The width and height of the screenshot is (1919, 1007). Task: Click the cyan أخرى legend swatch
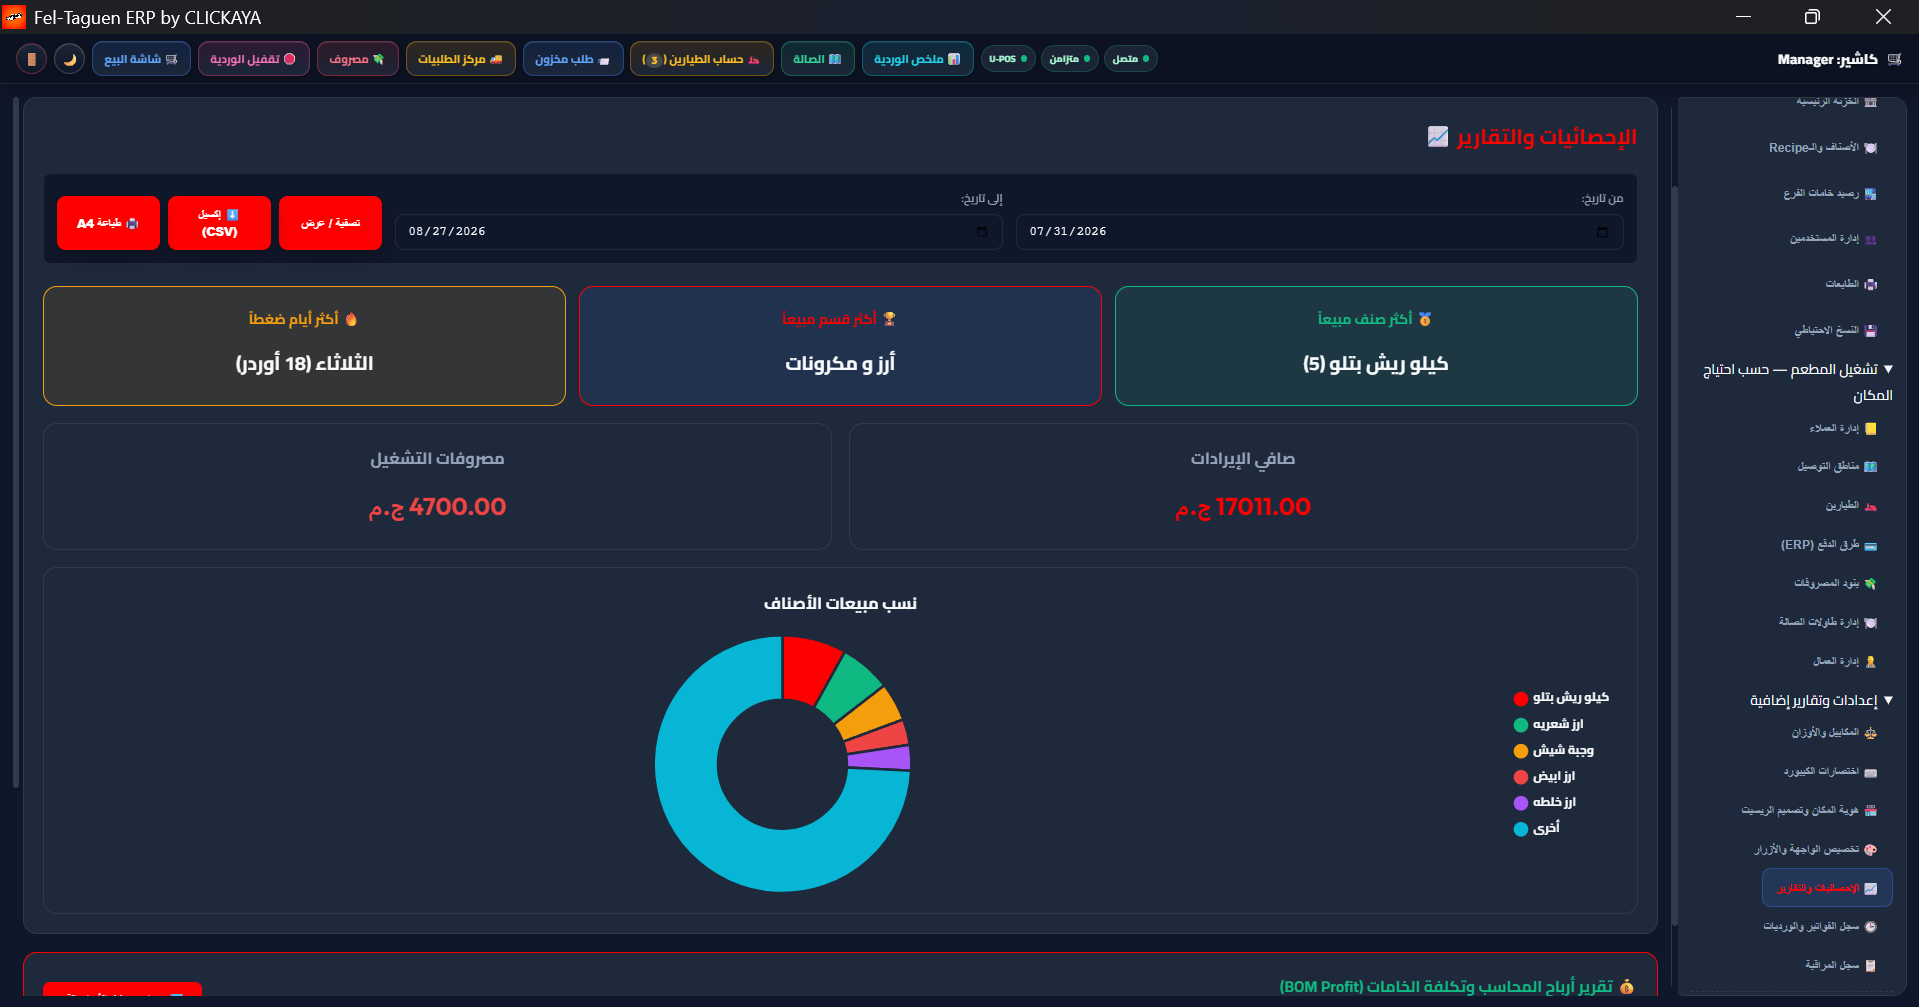[1520, 828]
